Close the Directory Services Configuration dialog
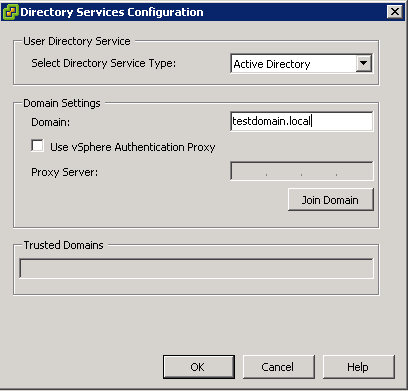The image size is (408, 391). click(x=395, y=12)
